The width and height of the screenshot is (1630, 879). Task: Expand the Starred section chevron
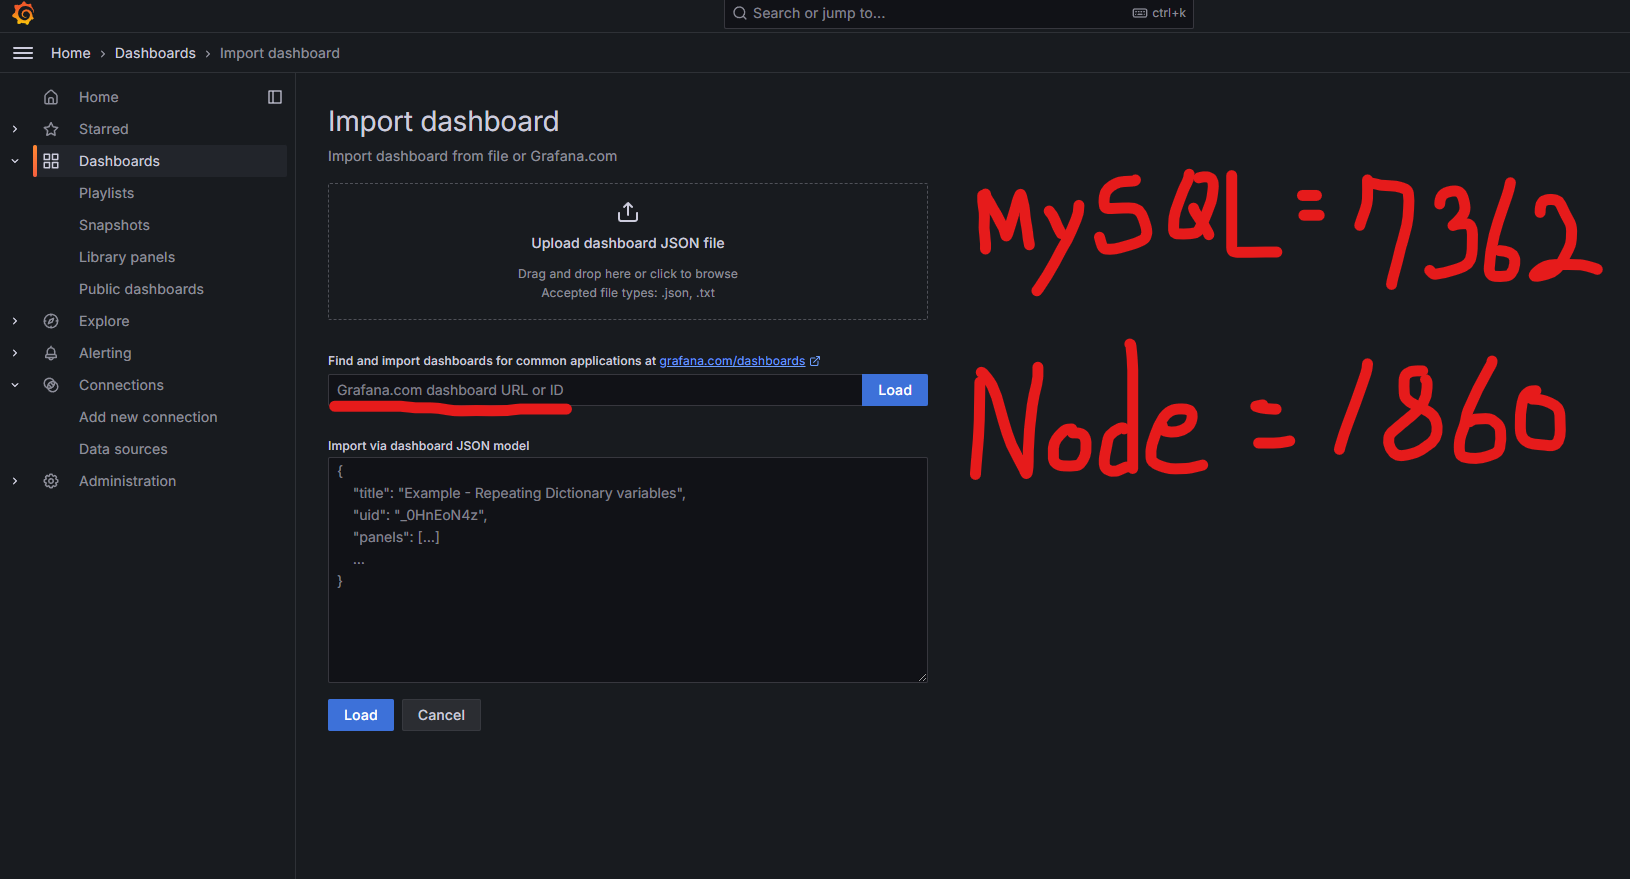coord(15,129)
